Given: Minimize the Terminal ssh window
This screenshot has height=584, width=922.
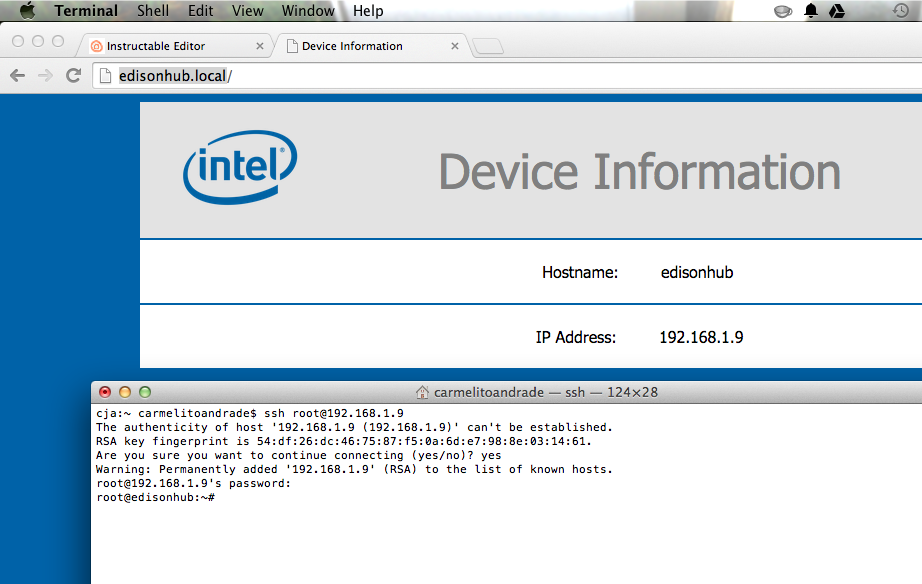Looking at the screenshot, I should [x=125, y=392].
